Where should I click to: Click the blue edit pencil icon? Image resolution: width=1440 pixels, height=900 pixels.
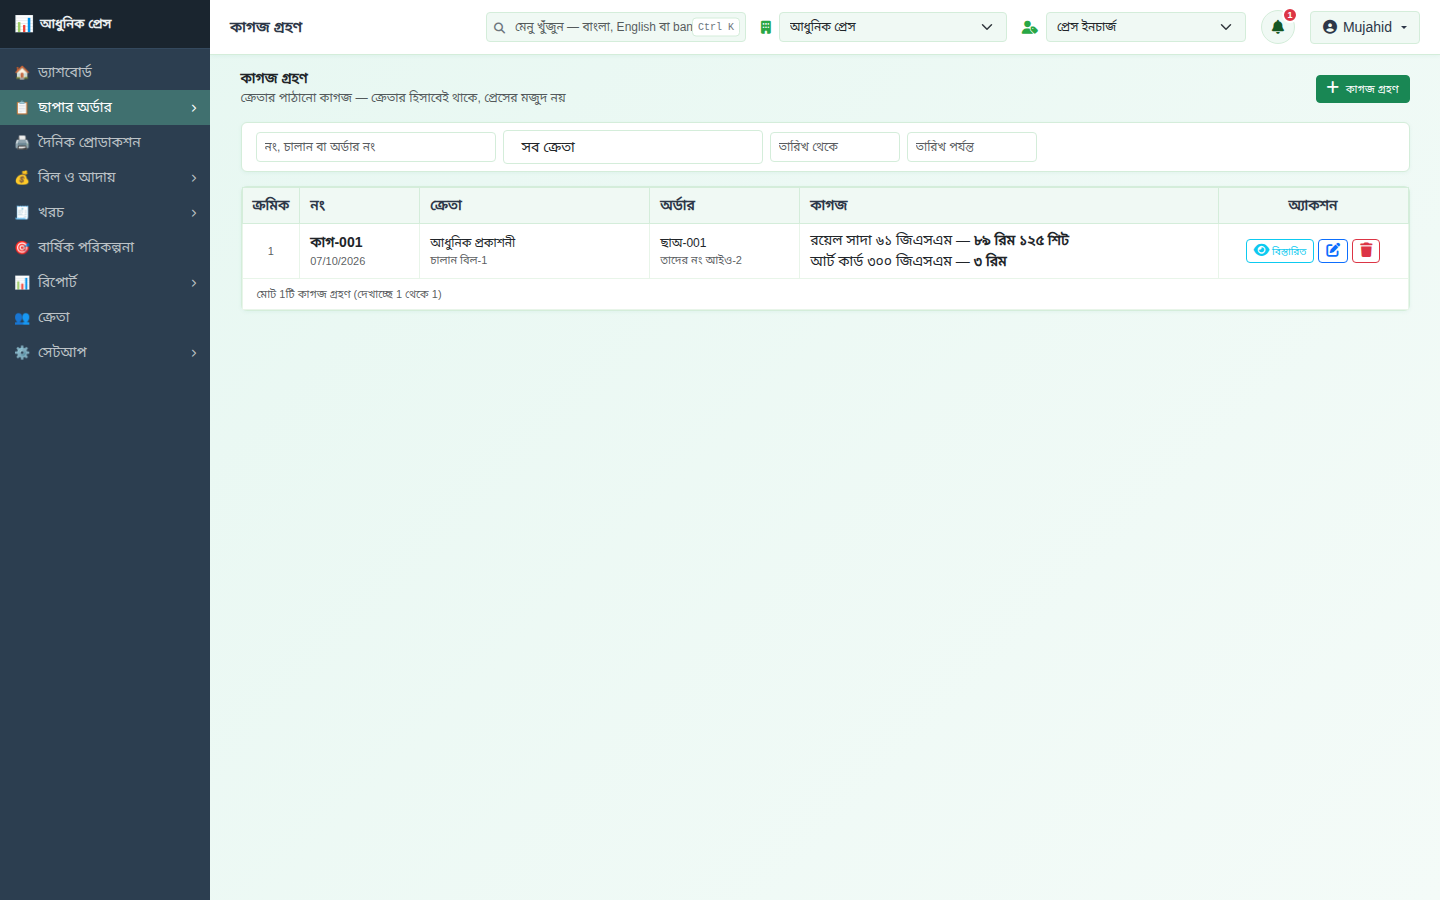1333,251
